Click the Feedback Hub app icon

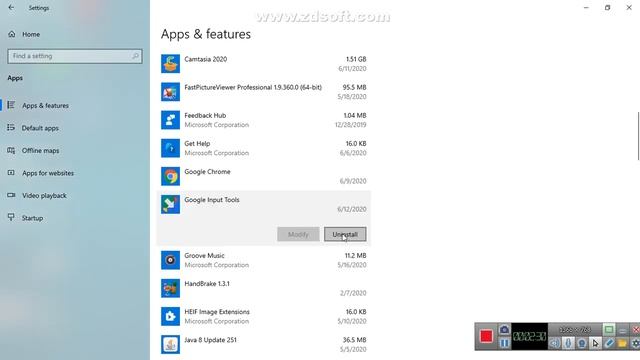pos(170,120)
